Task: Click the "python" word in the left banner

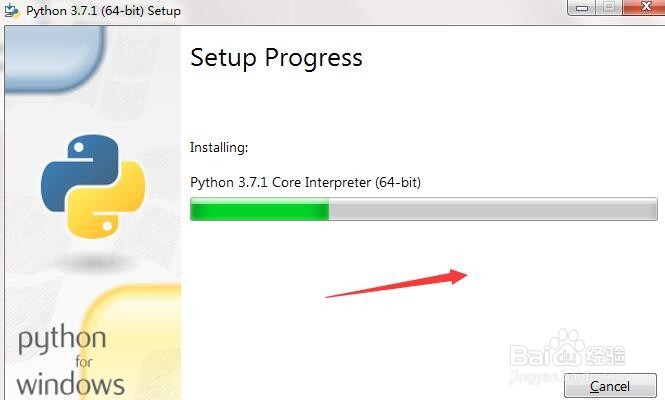Action: click(x=61, y=341)
